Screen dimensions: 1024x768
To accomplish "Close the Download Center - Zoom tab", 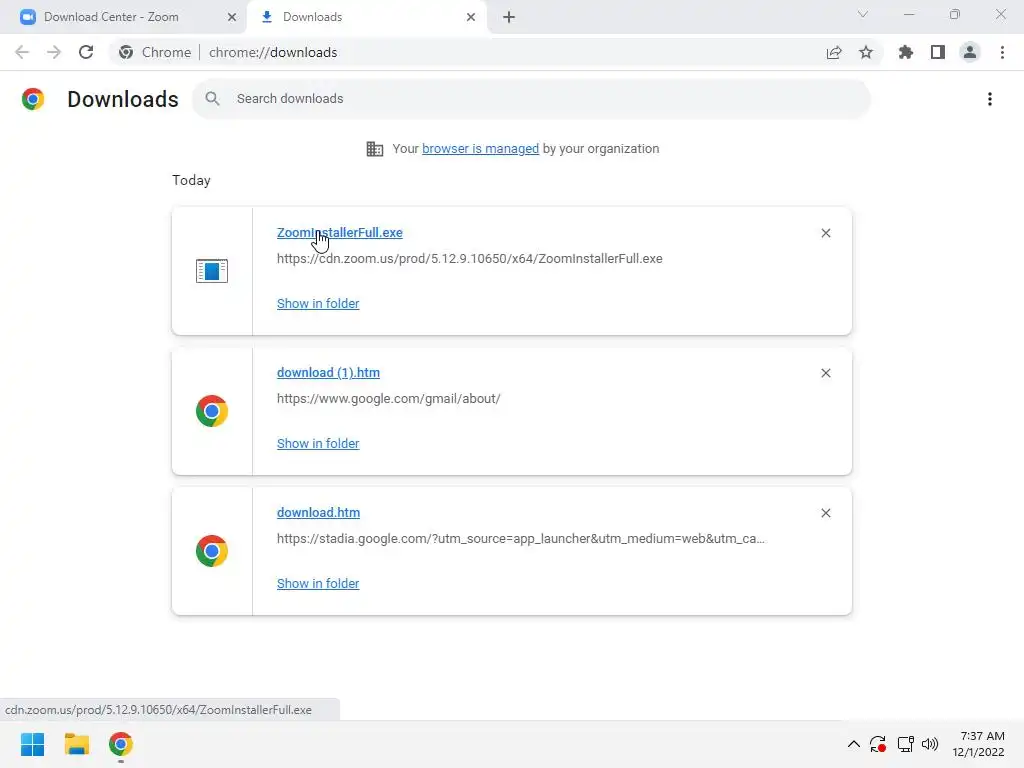I will pos(232,17).
